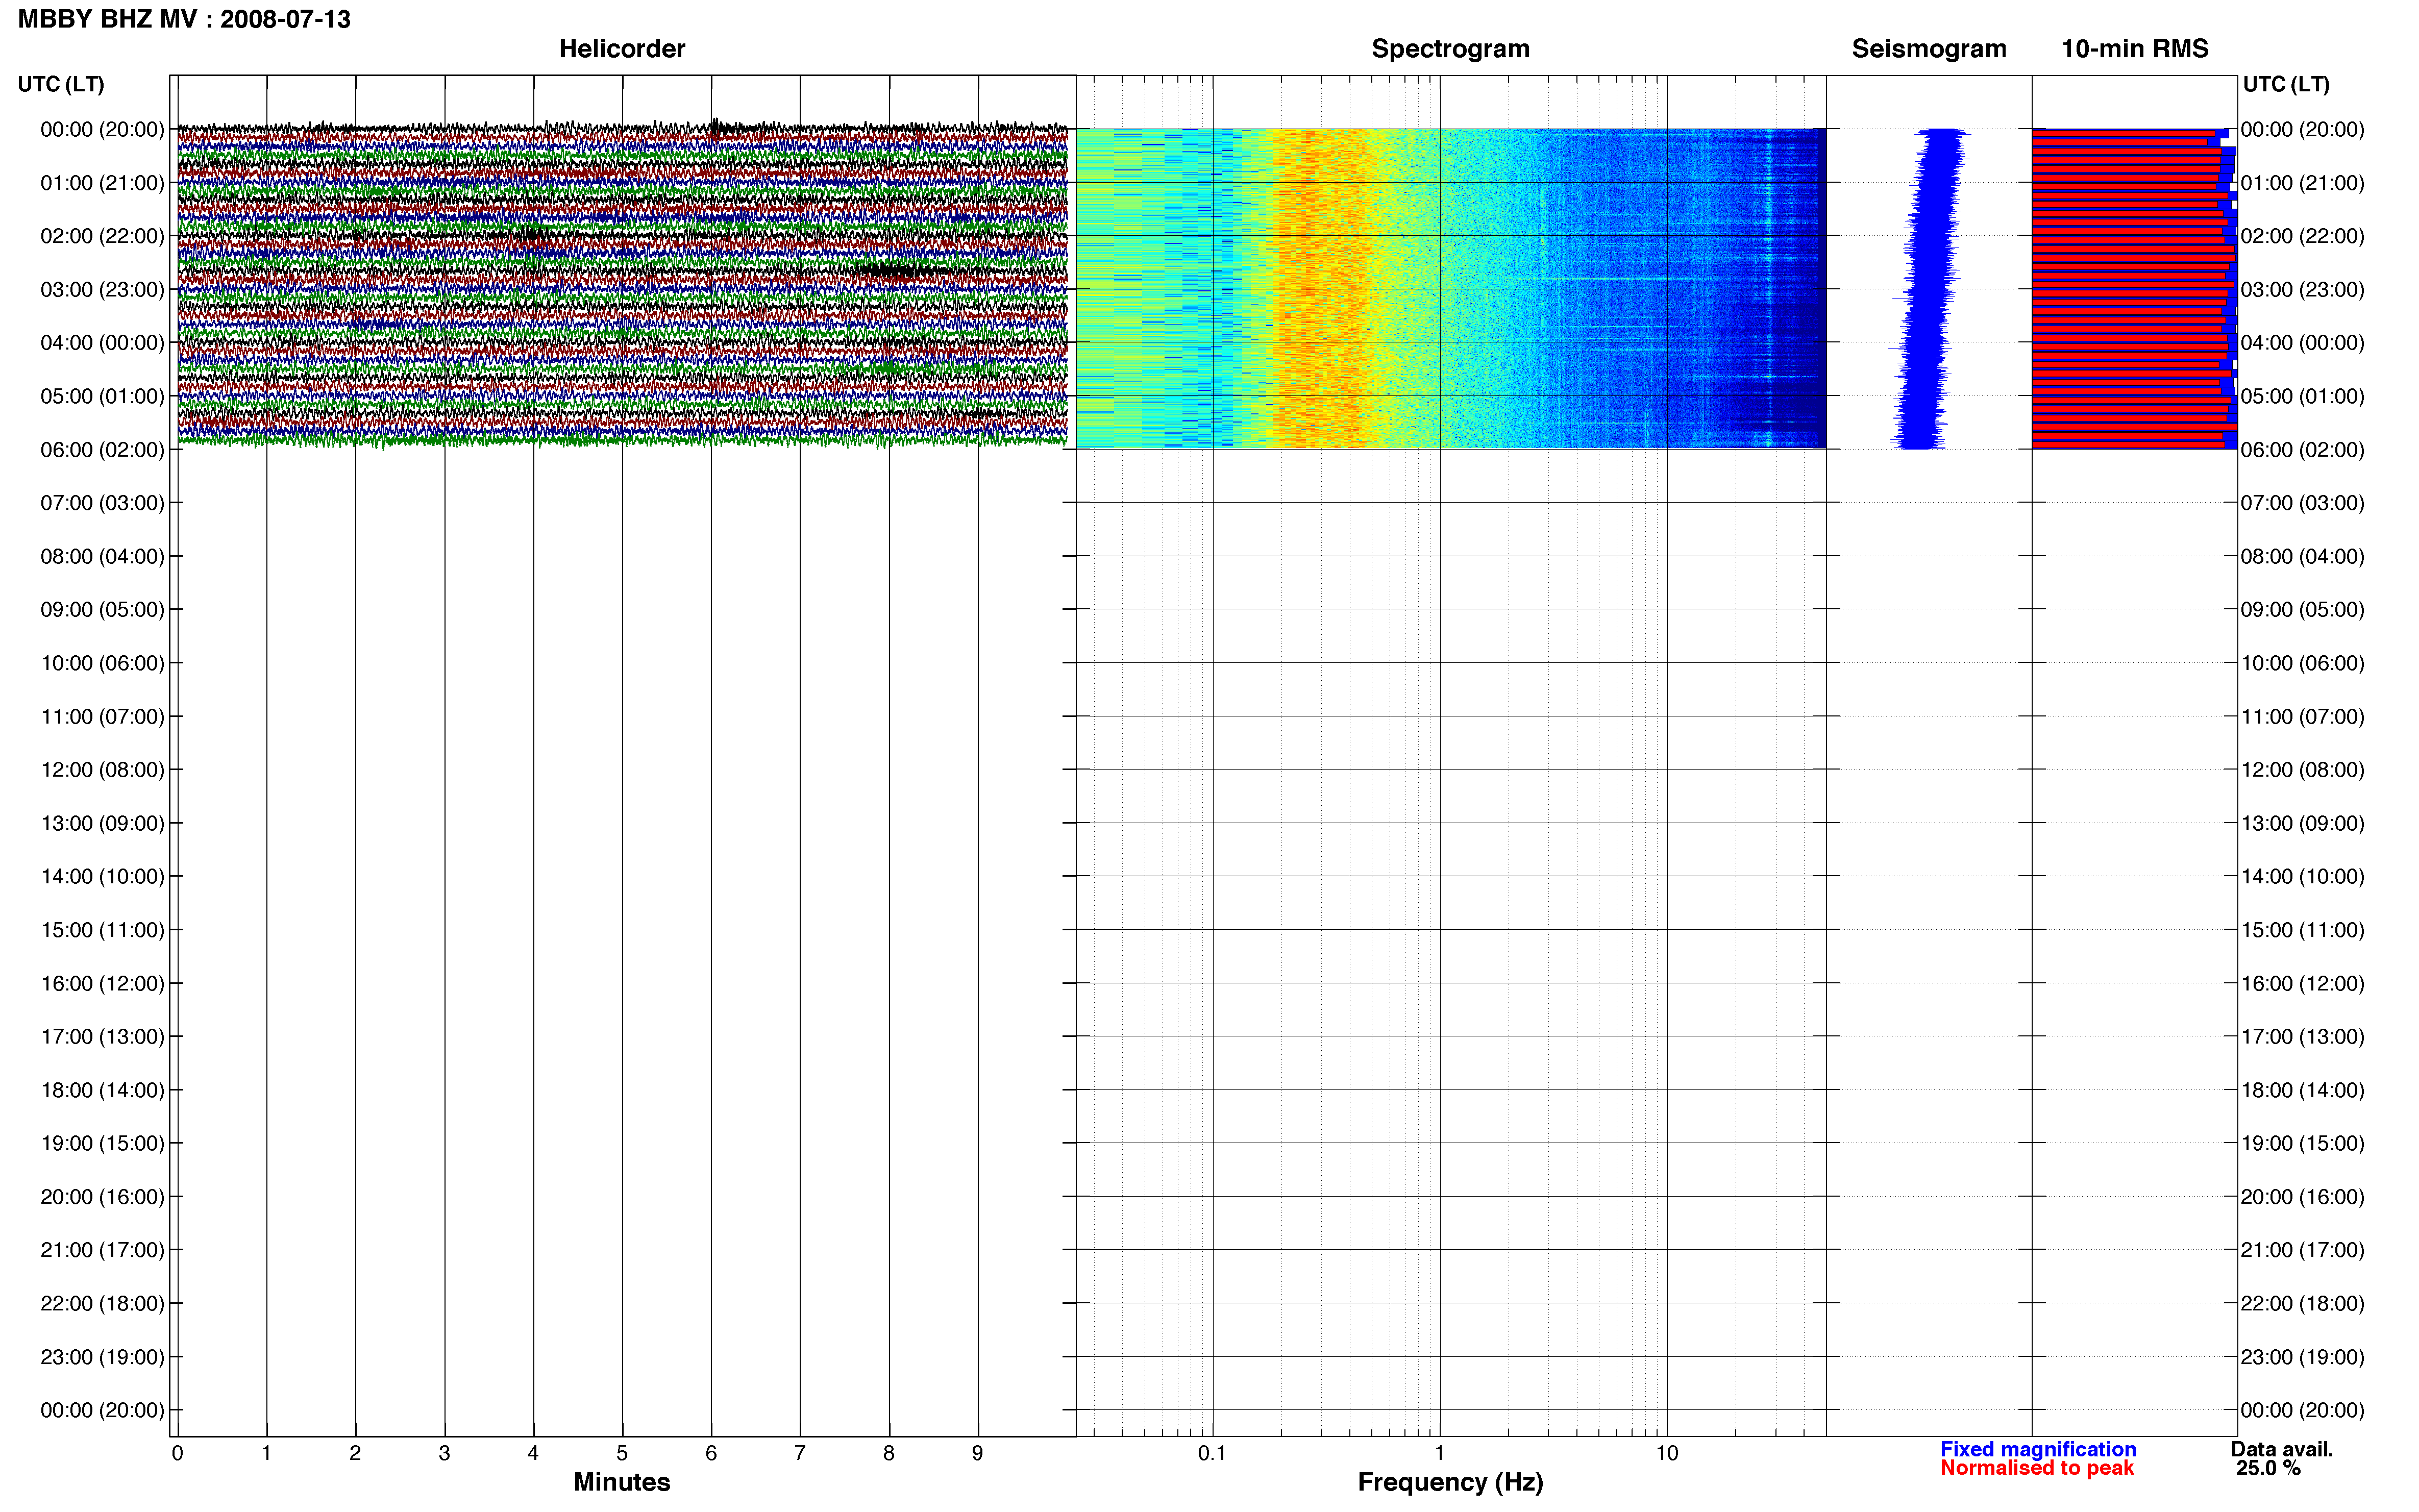This screenshot has height=1512, width=2419.
Task: Click the plot title 'MBBY BHZ MV : 2008-07-13'
Action: [x=184, y=19]
